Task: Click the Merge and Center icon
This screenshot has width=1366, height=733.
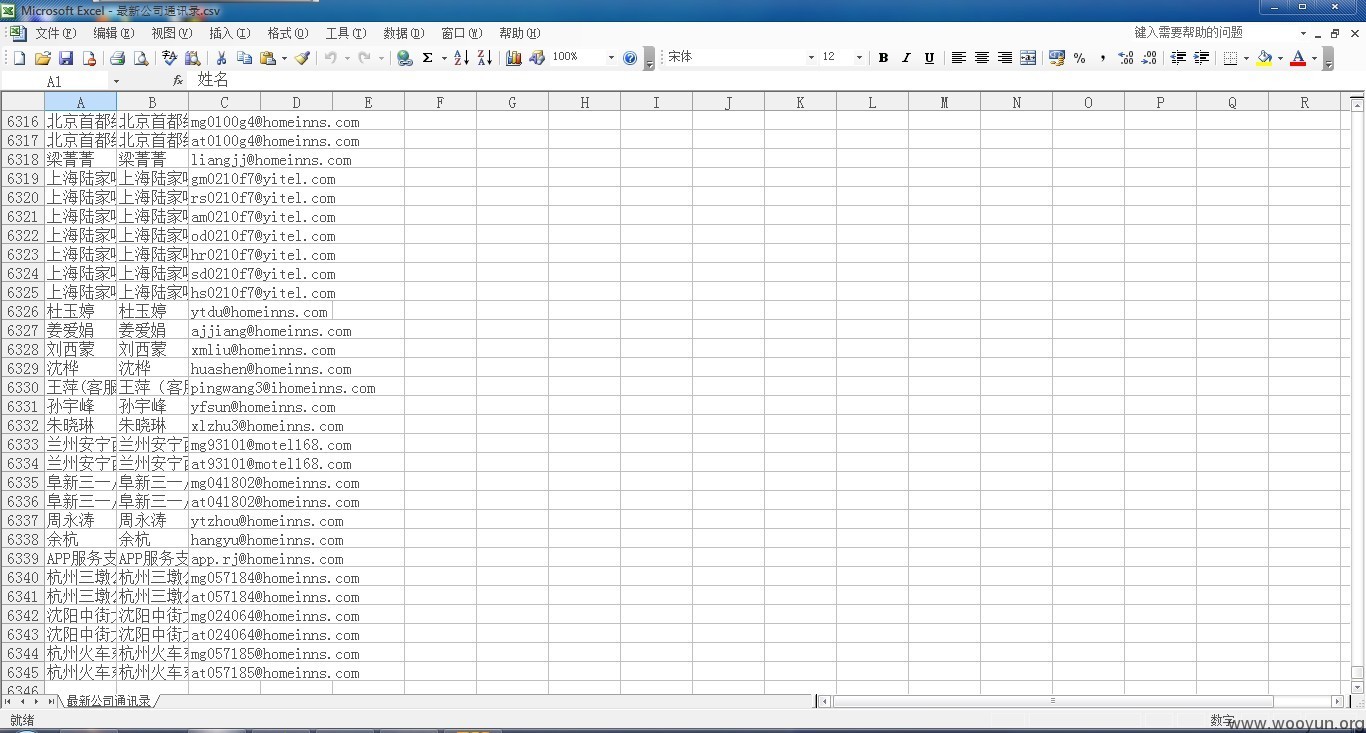Action: [1028, 58]
